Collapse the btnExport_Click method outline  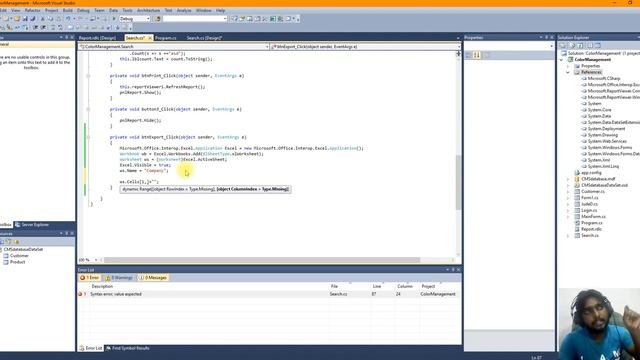[x=88, y=137]
